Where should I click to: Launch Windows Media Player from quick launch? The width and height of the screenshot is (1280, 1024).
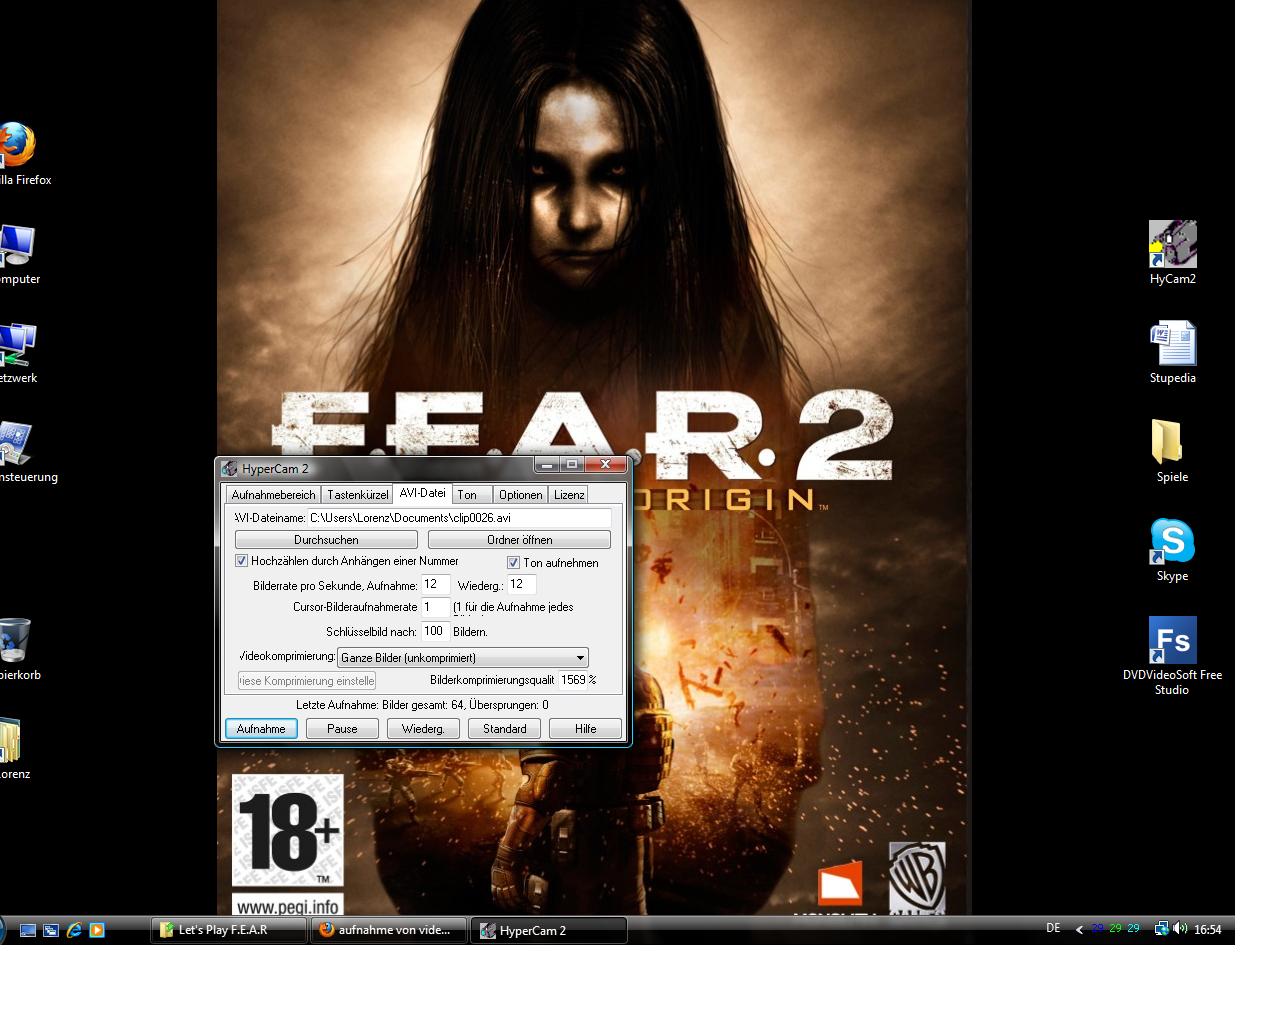97,930
